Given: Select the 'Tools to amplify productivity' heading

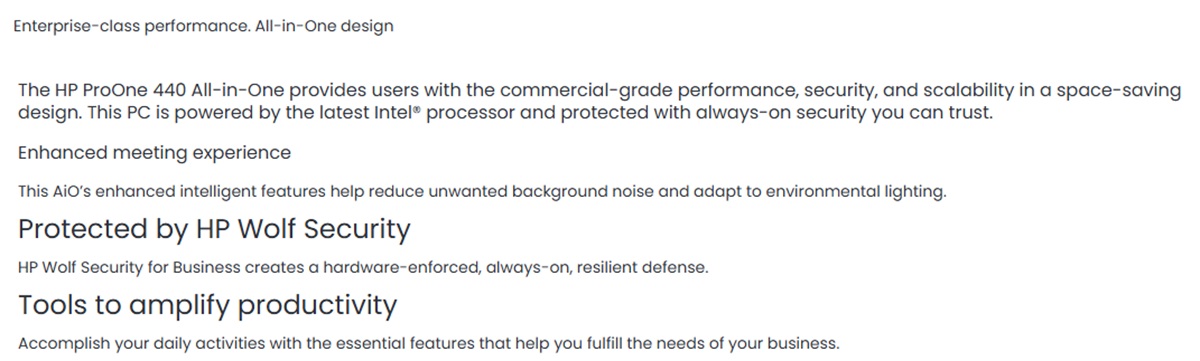Looking at the screenshot, I should click(207, 305).
